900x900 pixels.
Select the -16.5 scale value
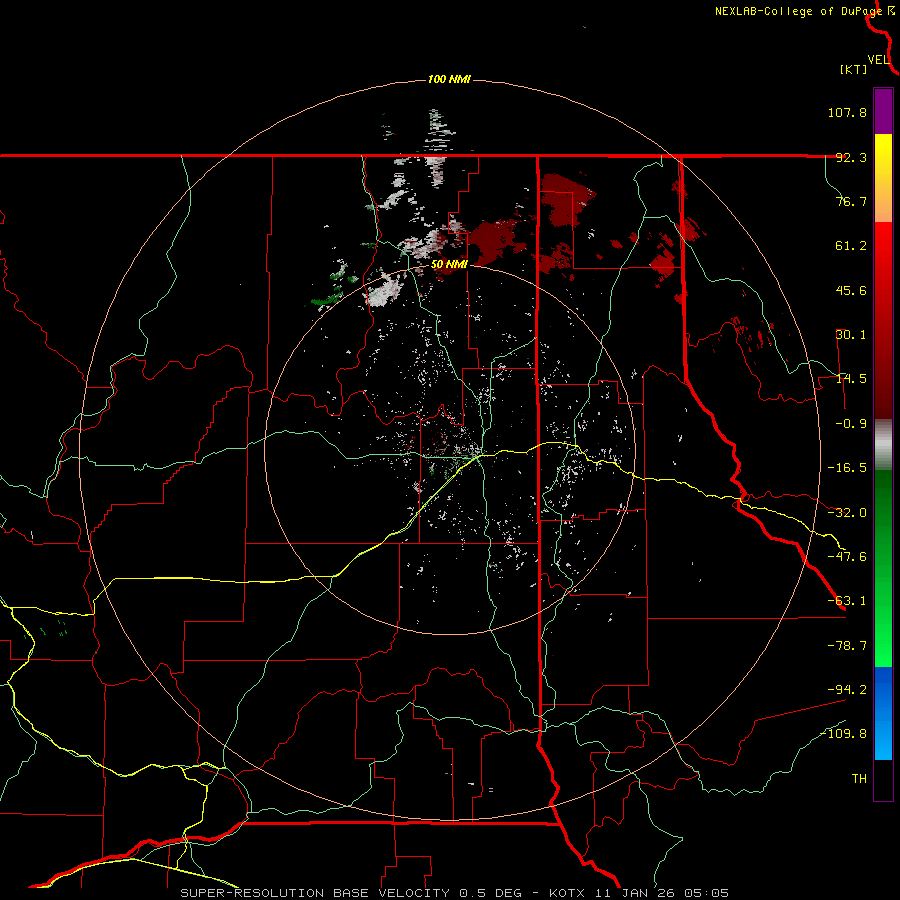click(847, 468)
